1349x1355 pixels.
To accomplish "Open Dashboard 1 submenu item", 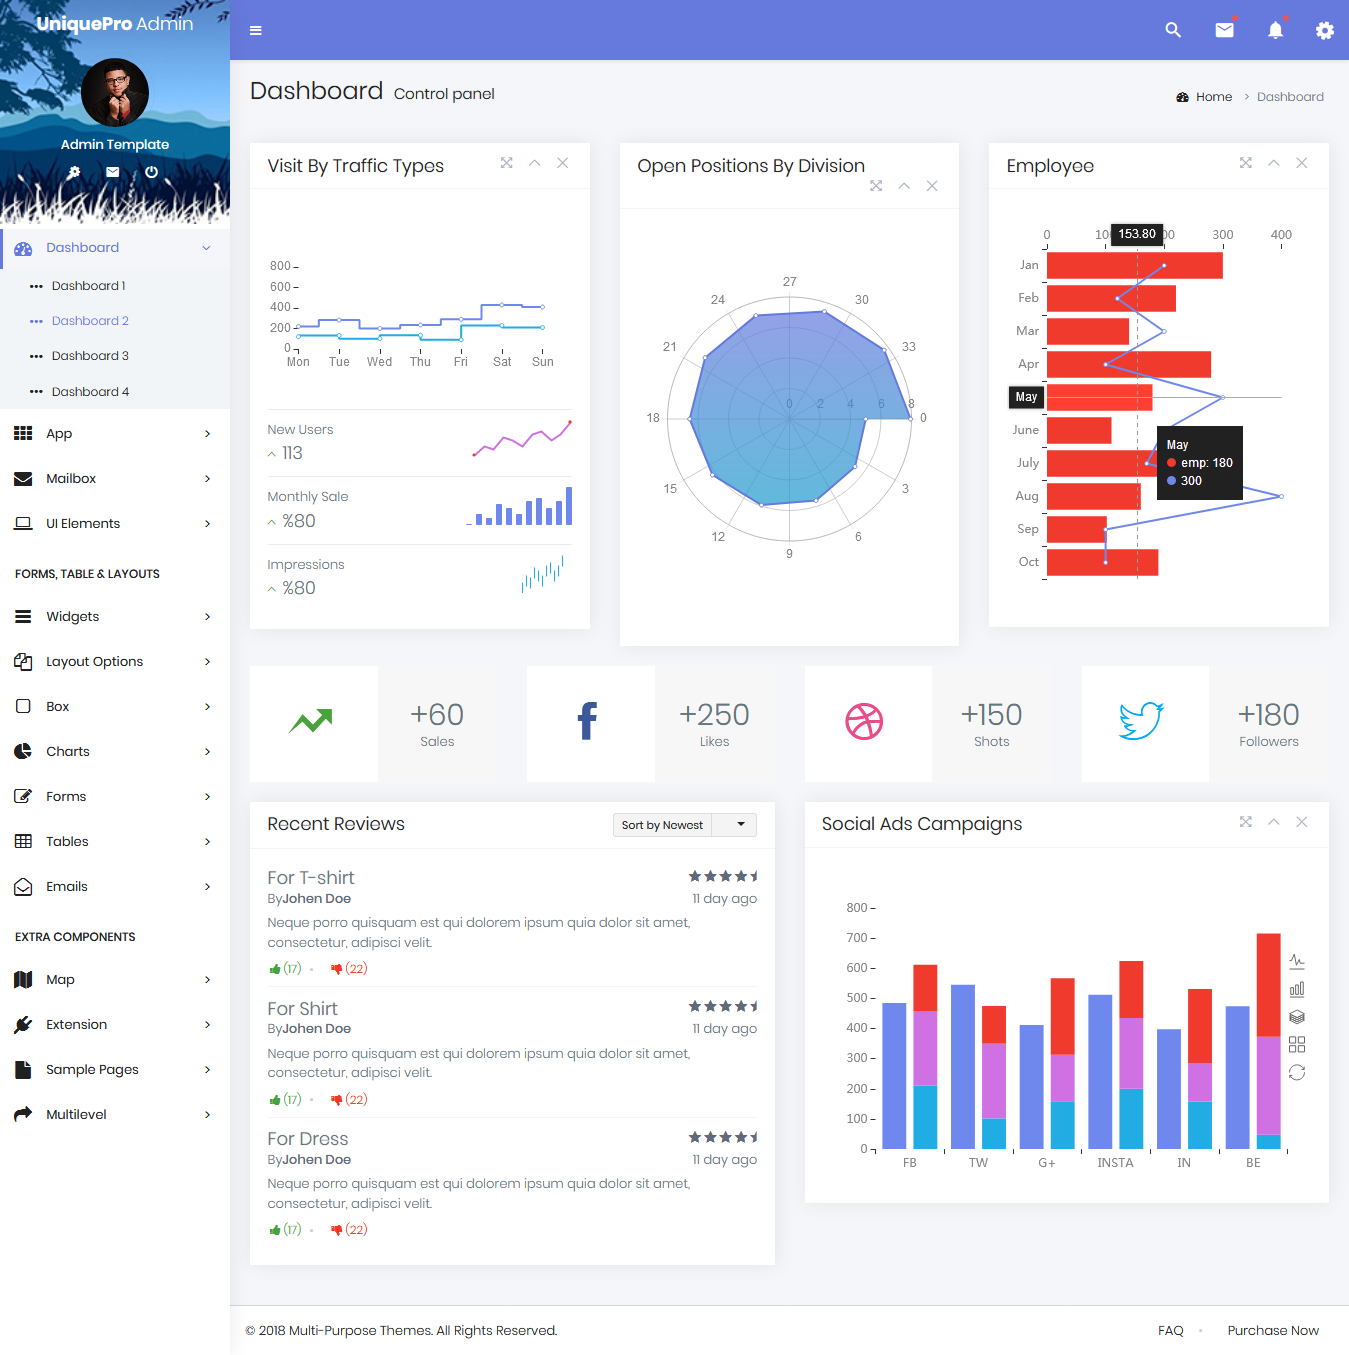I will 115,286.
